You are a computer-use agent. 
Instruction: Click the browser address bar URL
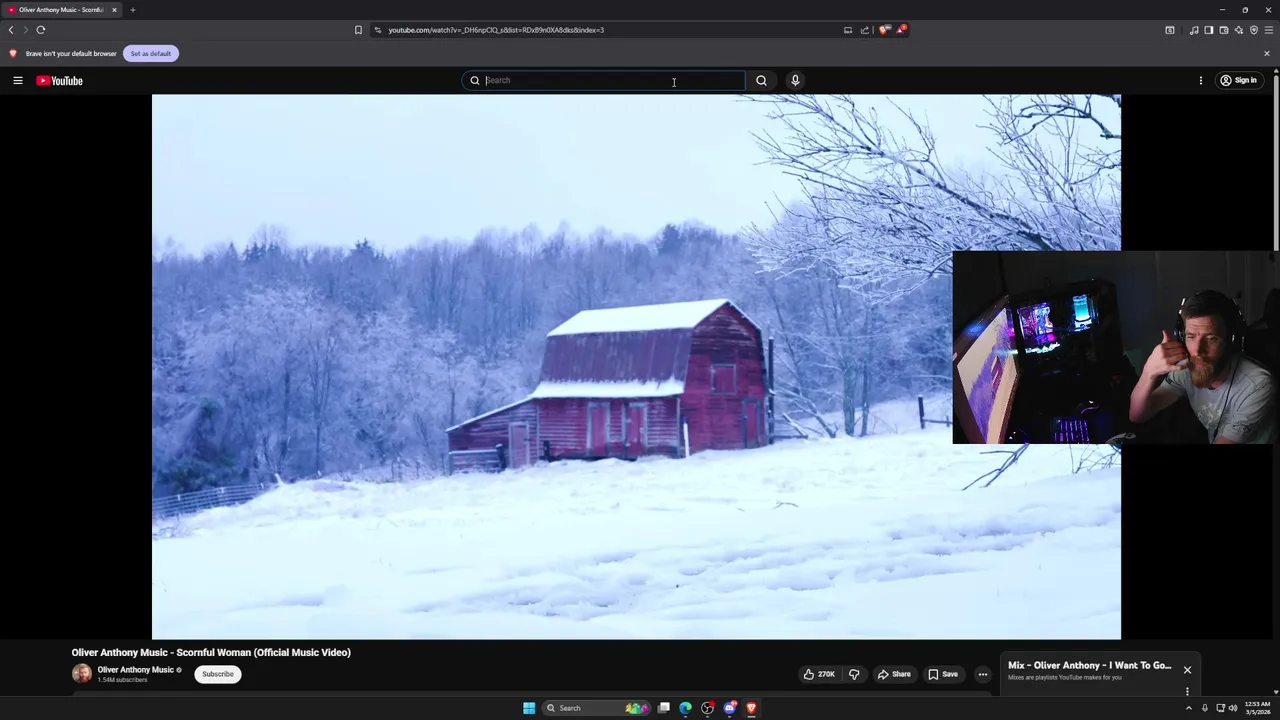496,30
